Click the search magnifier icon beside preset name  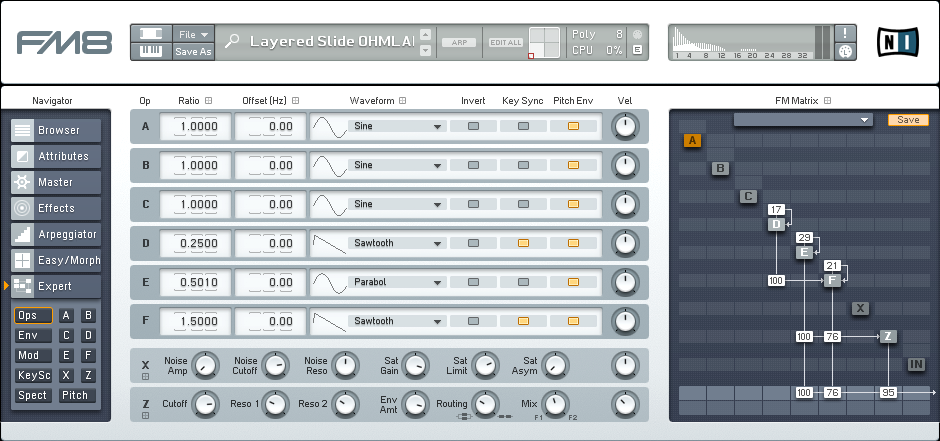point(232,41)
